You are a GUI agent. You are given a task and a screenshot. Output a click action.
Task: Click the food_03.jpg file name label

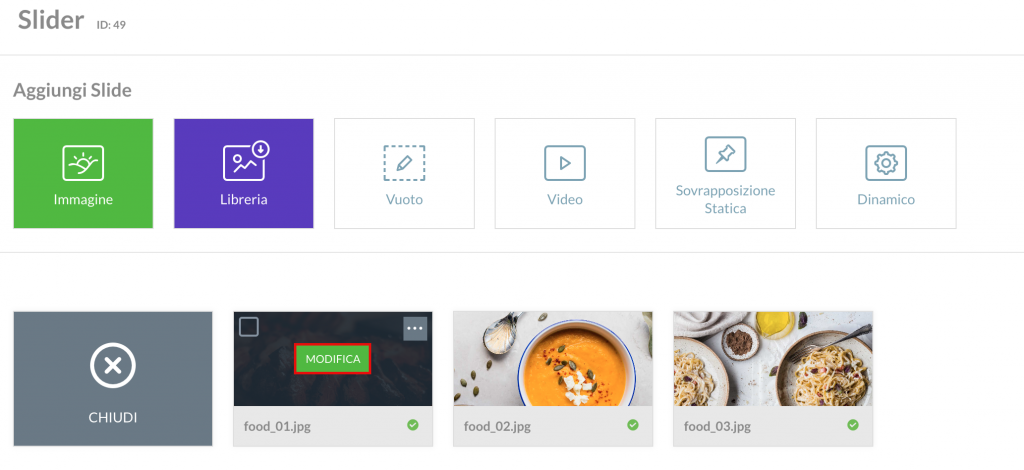(717, 427)
